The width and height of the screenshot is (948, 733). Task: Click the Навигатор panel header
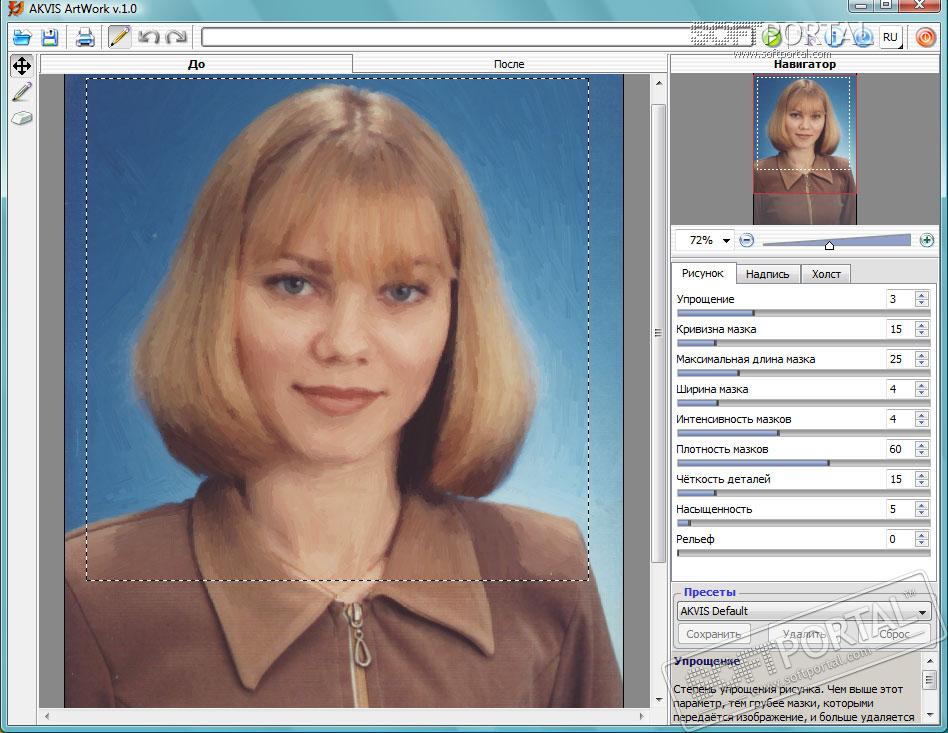coord(805,64)
